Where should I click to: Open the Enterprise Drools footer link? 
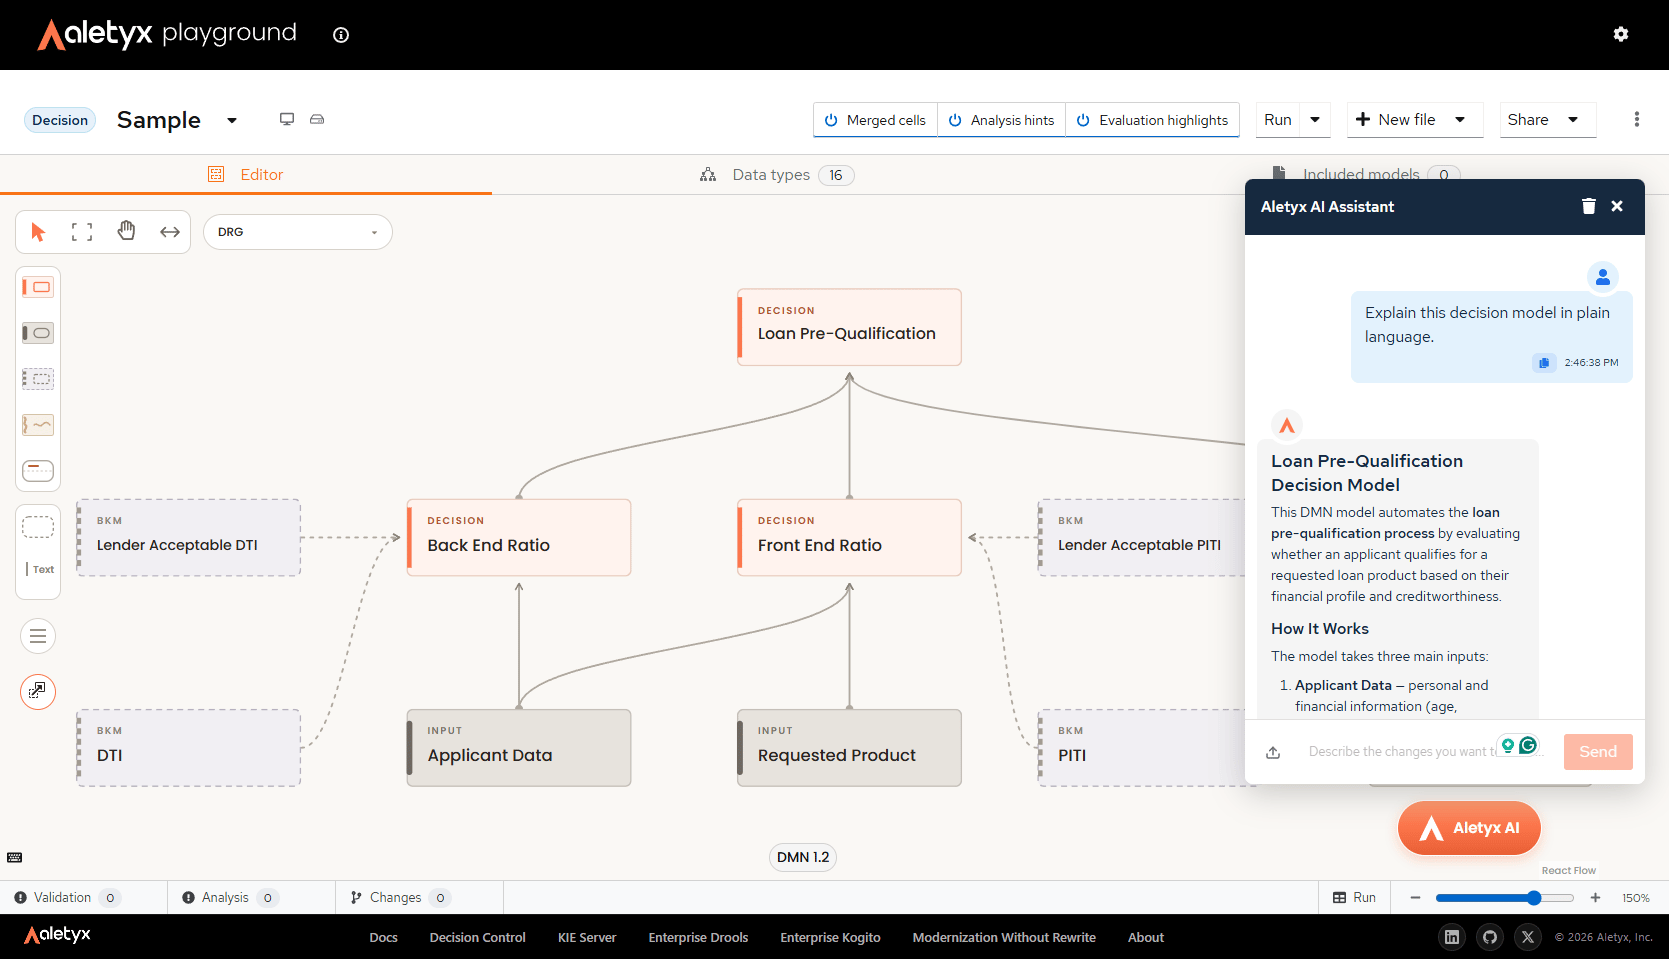pos(698,937)
